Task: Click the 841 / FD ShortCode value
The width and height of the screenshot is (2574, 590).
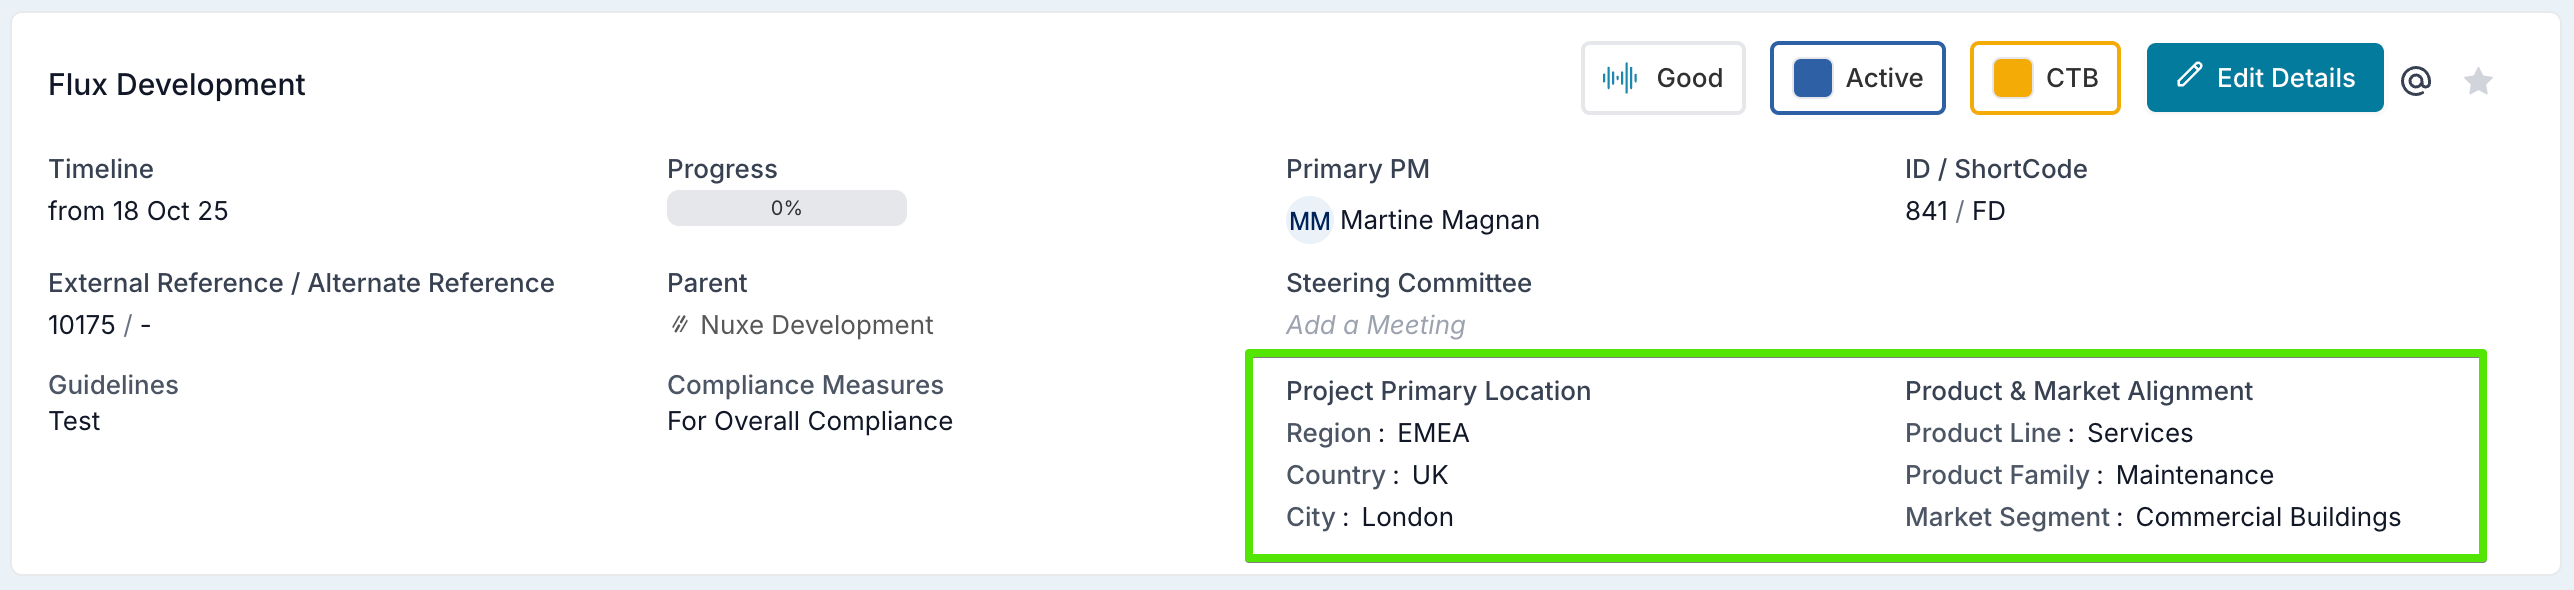Action: tap(1954, 211)
